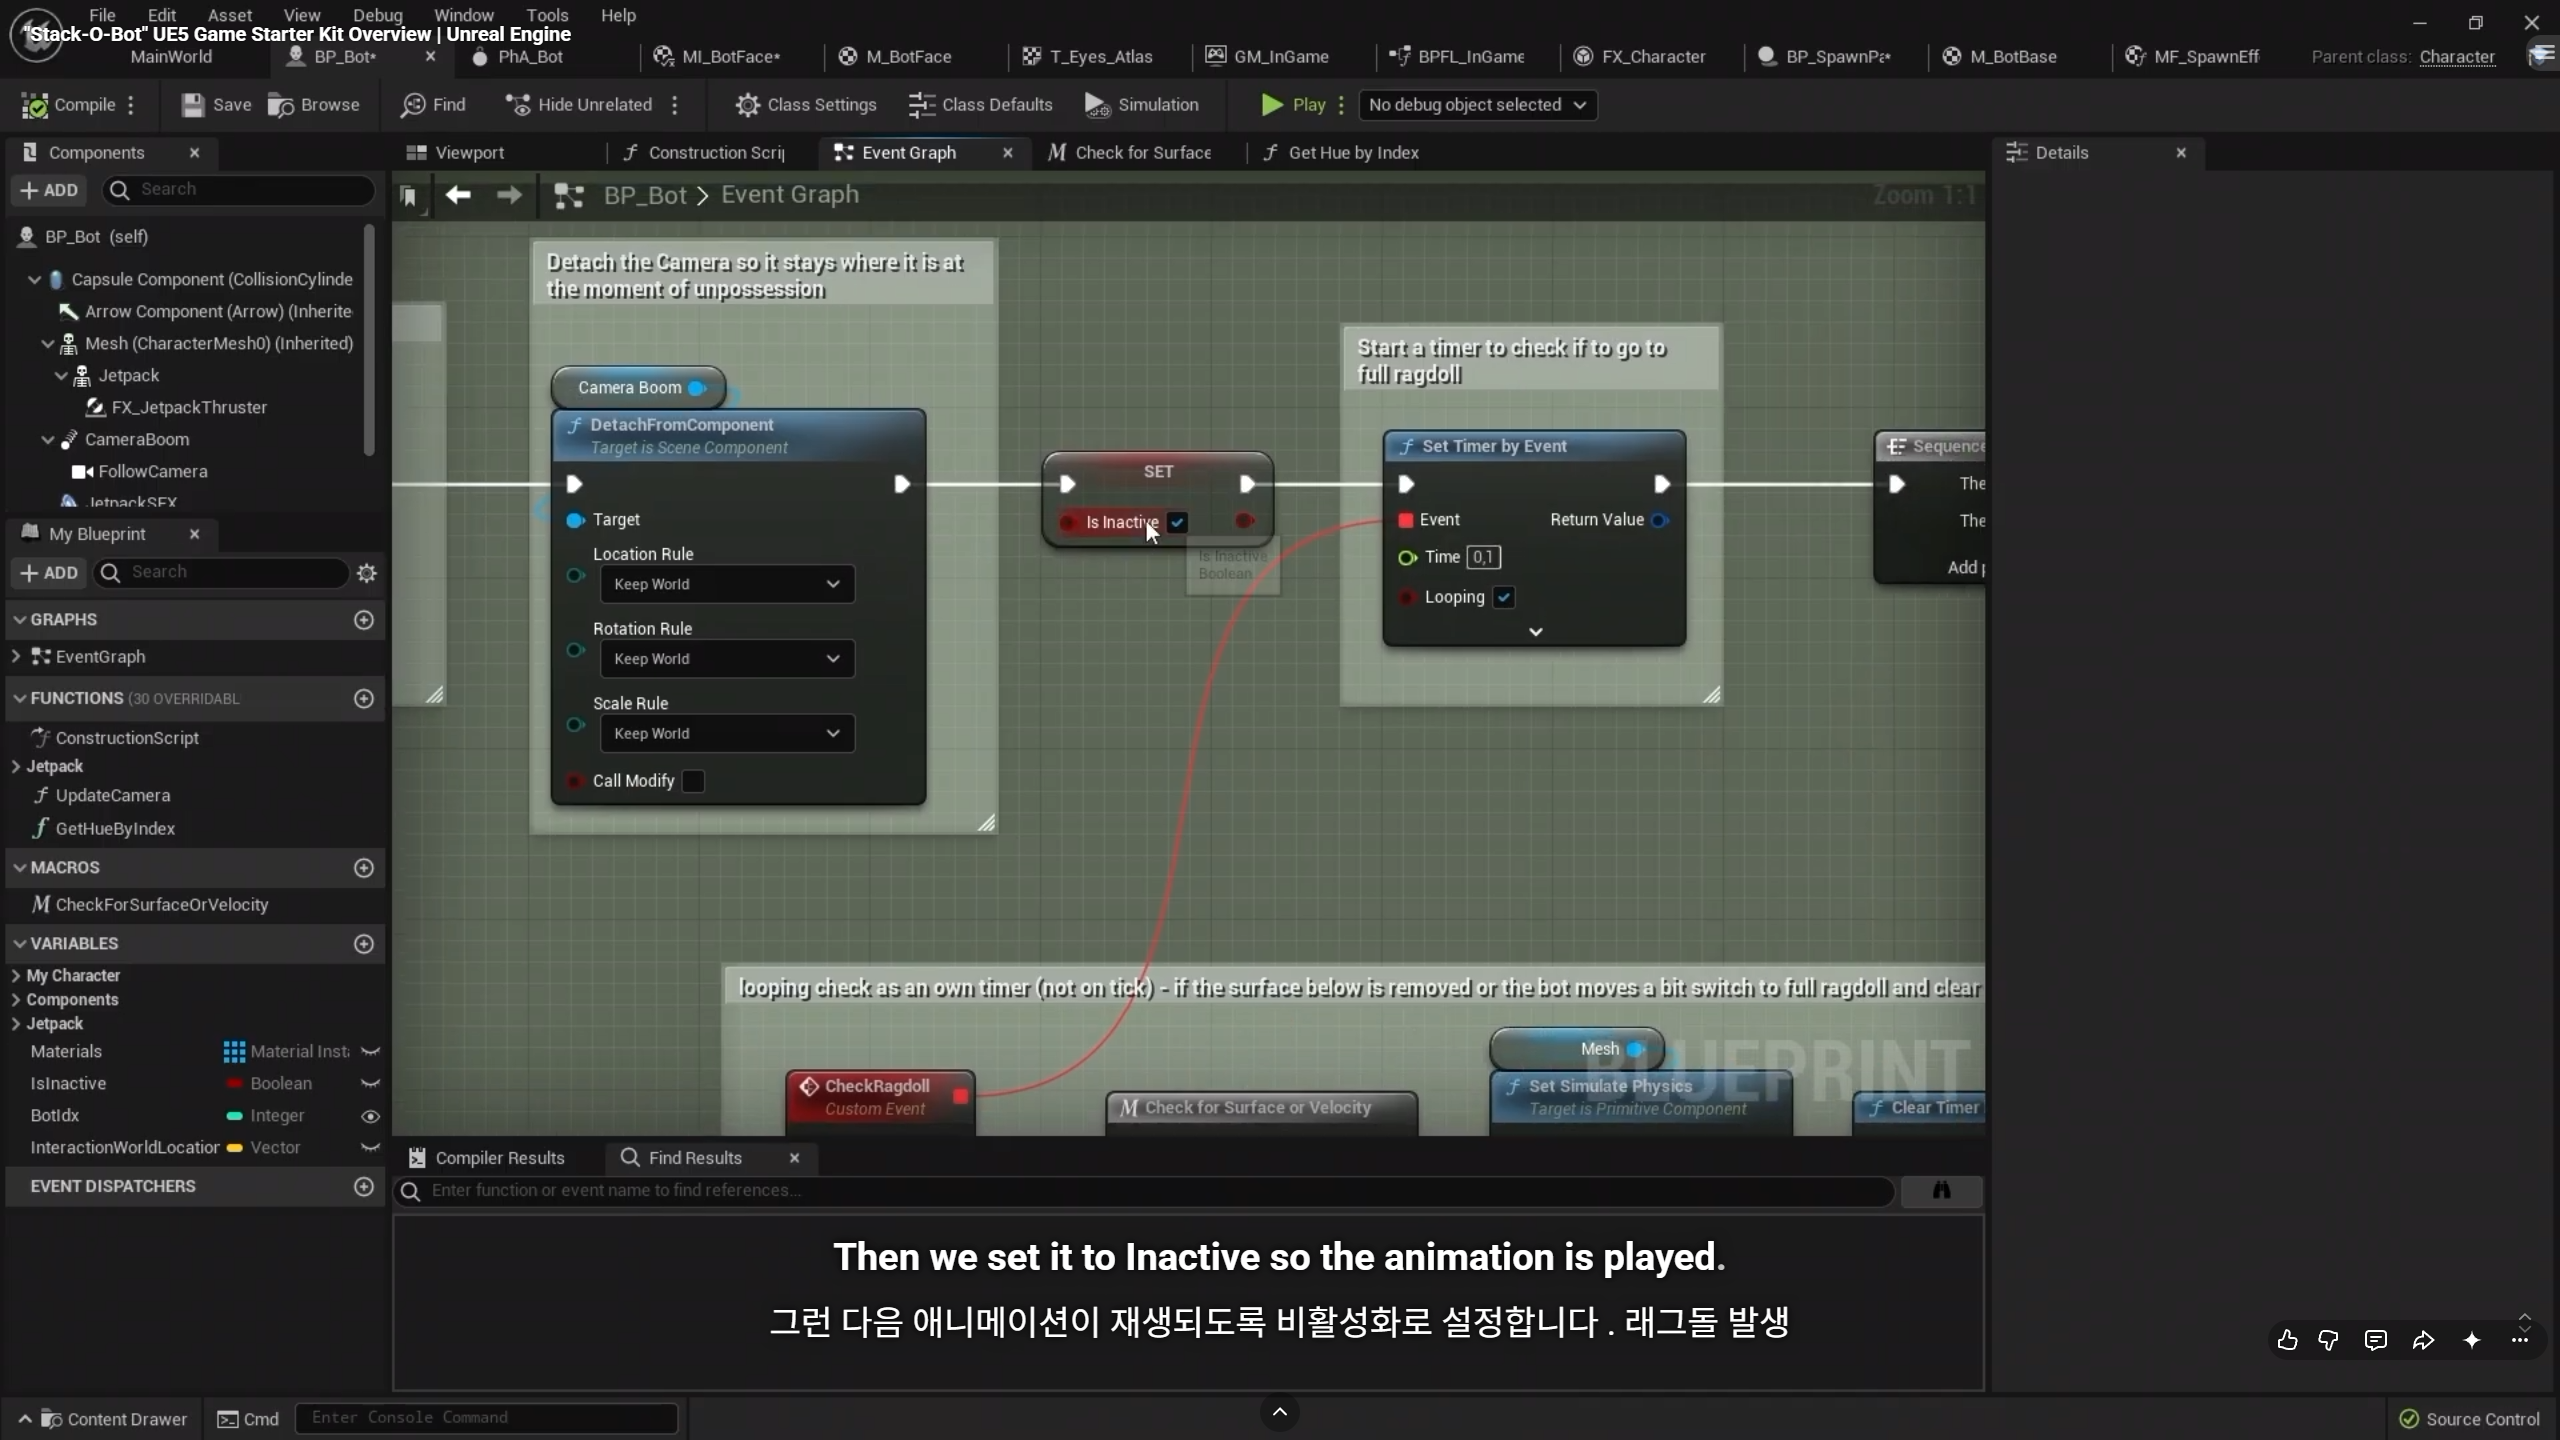Open Location Rule dropdown
The image size is (2560, 1440).
pyautogui.click(x=727, y=584)
